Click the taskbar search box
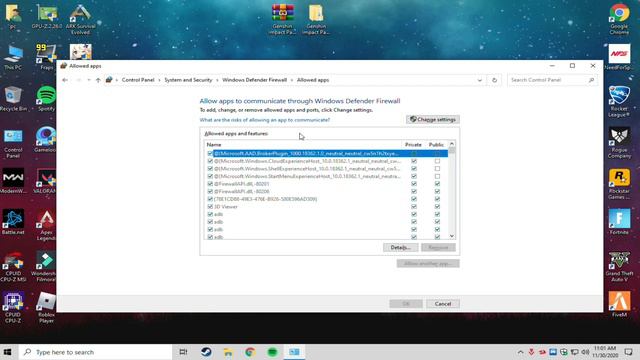Image resolution: width=640 pixels, height=360 pixels. [96, 352]
